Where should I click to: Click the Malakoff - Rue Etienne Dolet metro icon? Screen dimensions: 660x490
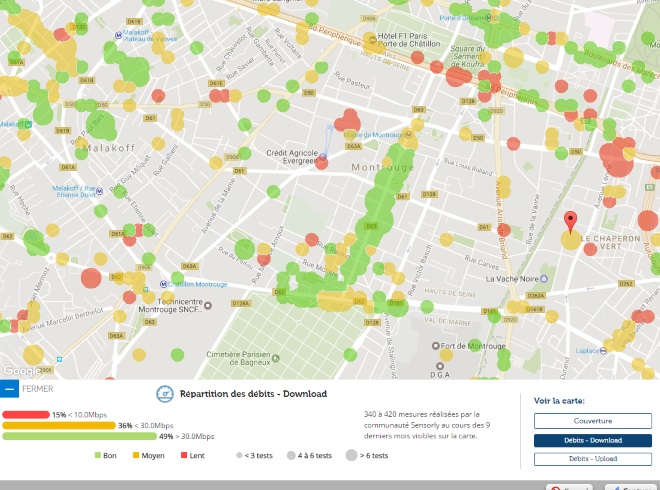coord(100,192)
